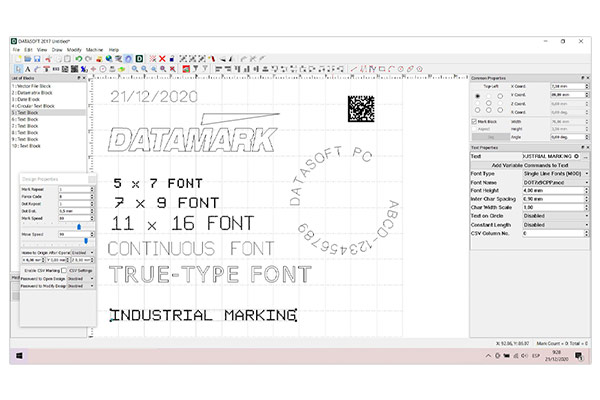Select the bottom-right anchor radio button
The width and height of the screenshot is (600, 400).
pos(500,110)
